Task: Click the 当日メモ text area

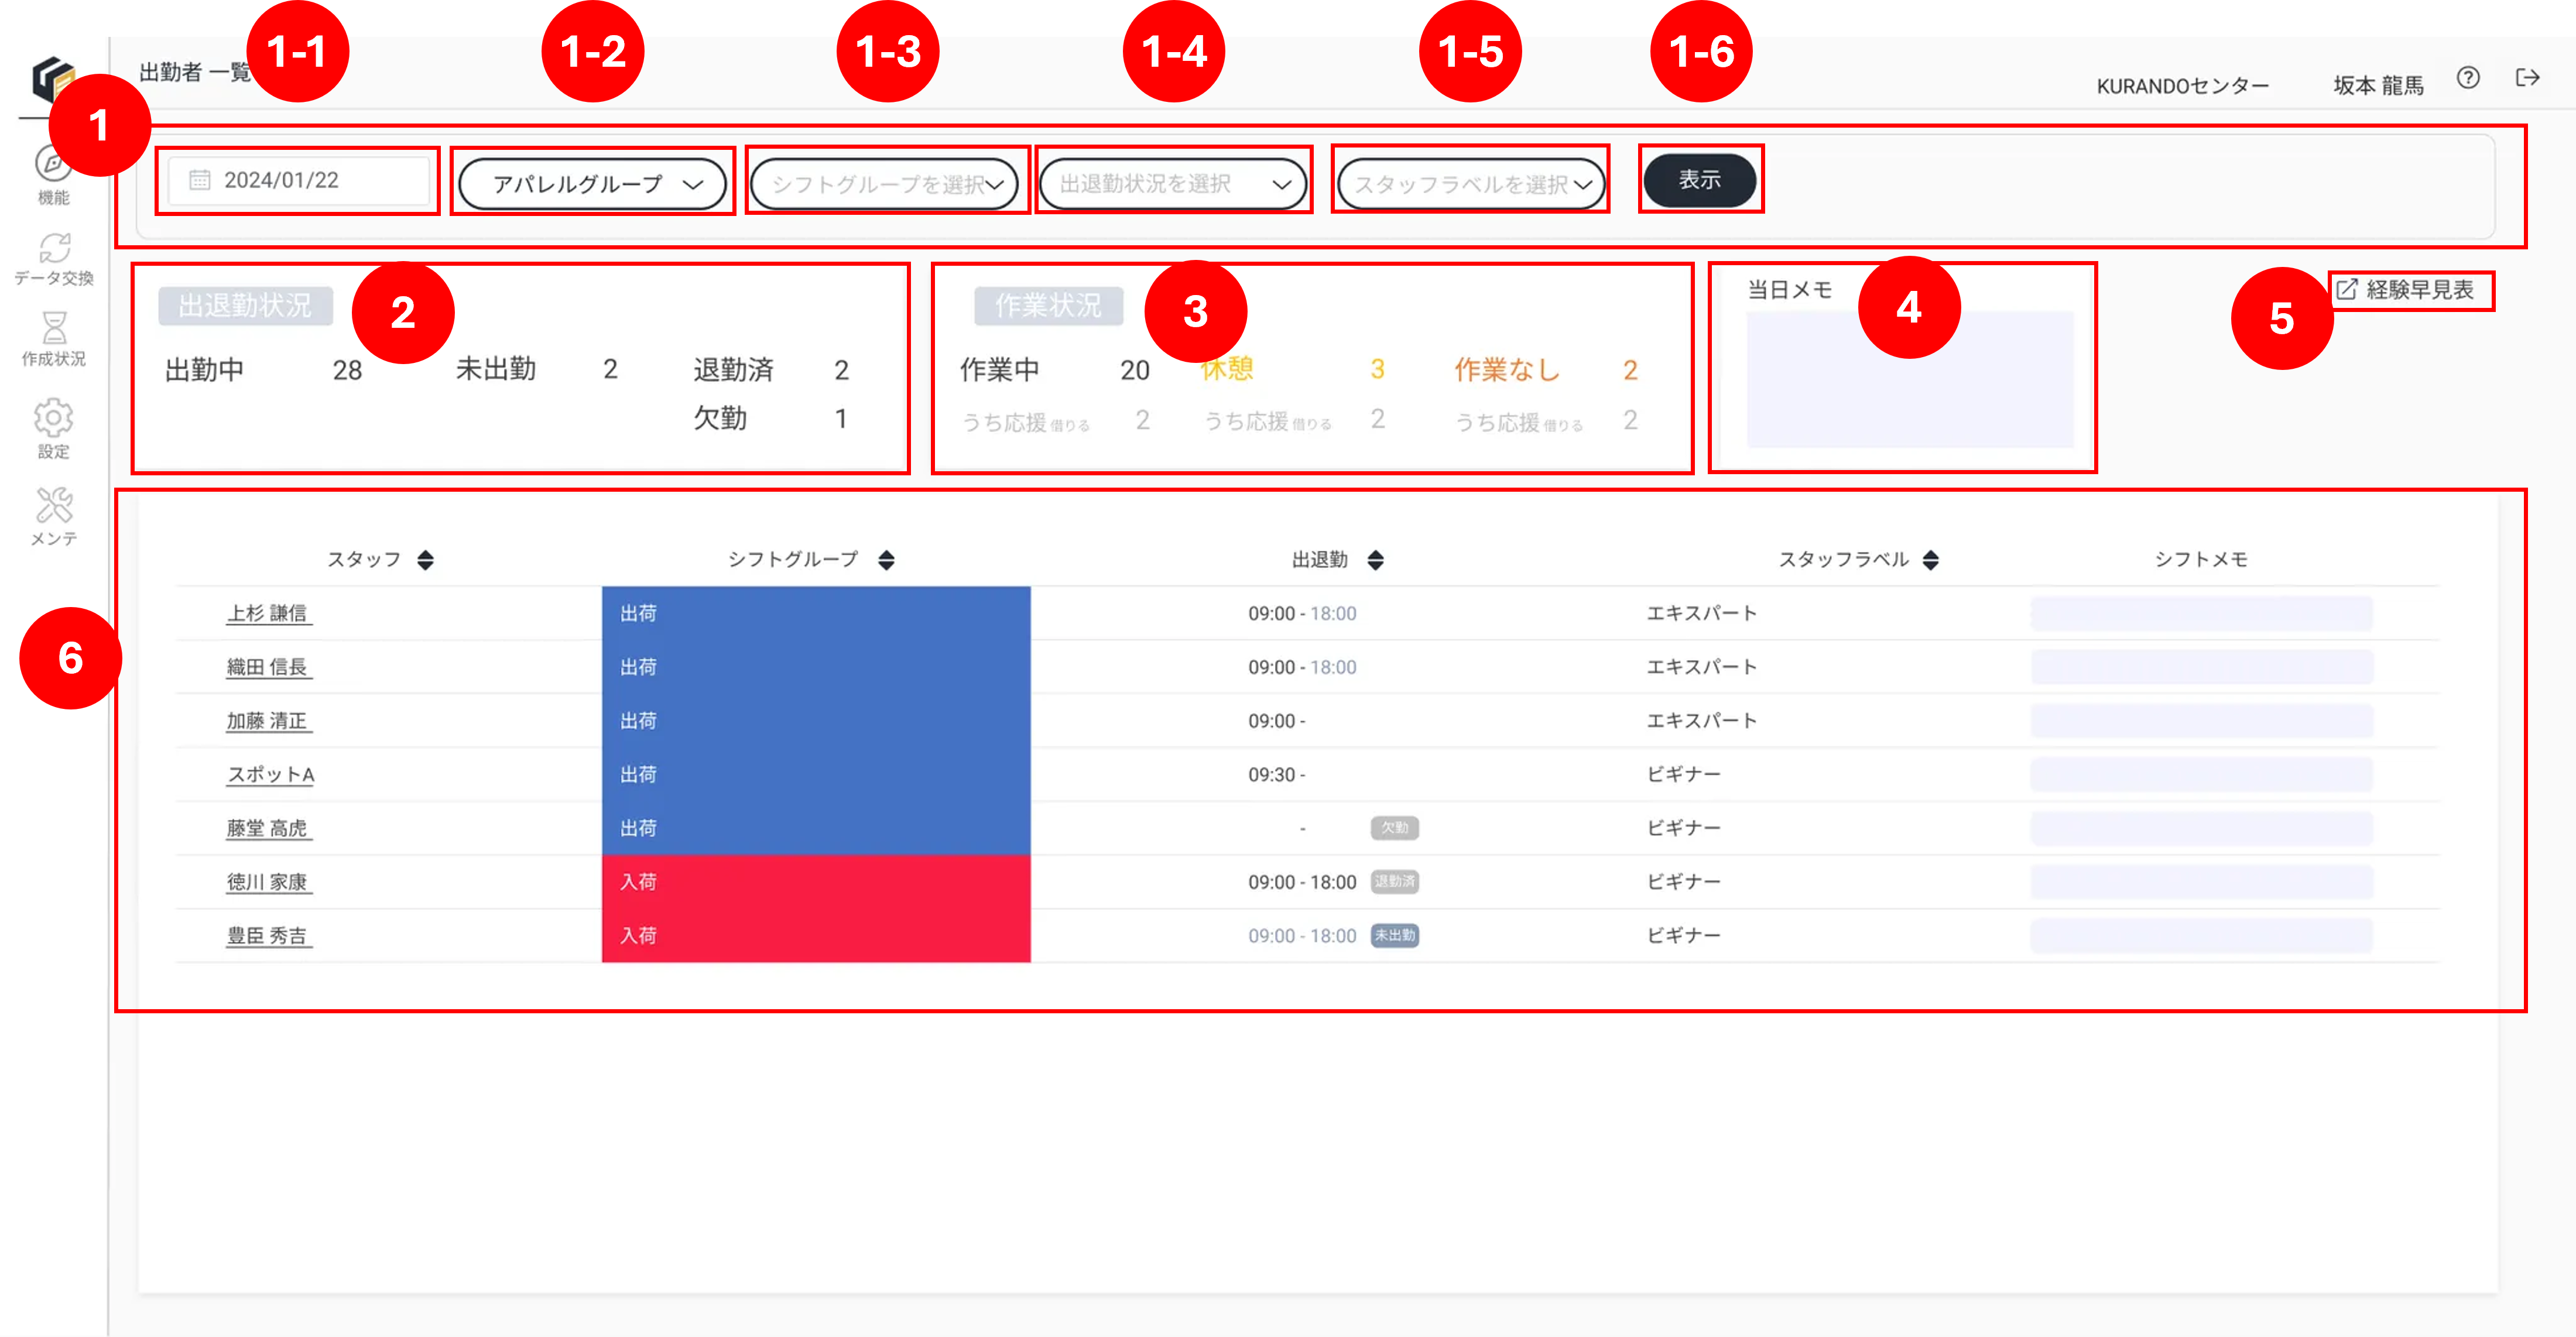Action: (x=1910, y=380)
